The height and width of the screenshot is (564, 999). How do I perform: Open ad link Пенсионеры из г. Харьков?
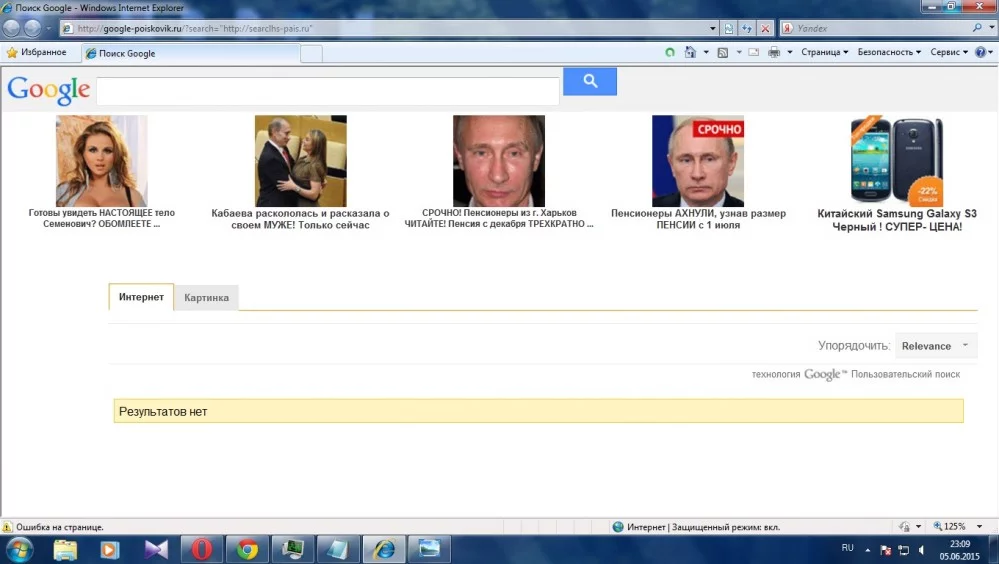[499, 218]
